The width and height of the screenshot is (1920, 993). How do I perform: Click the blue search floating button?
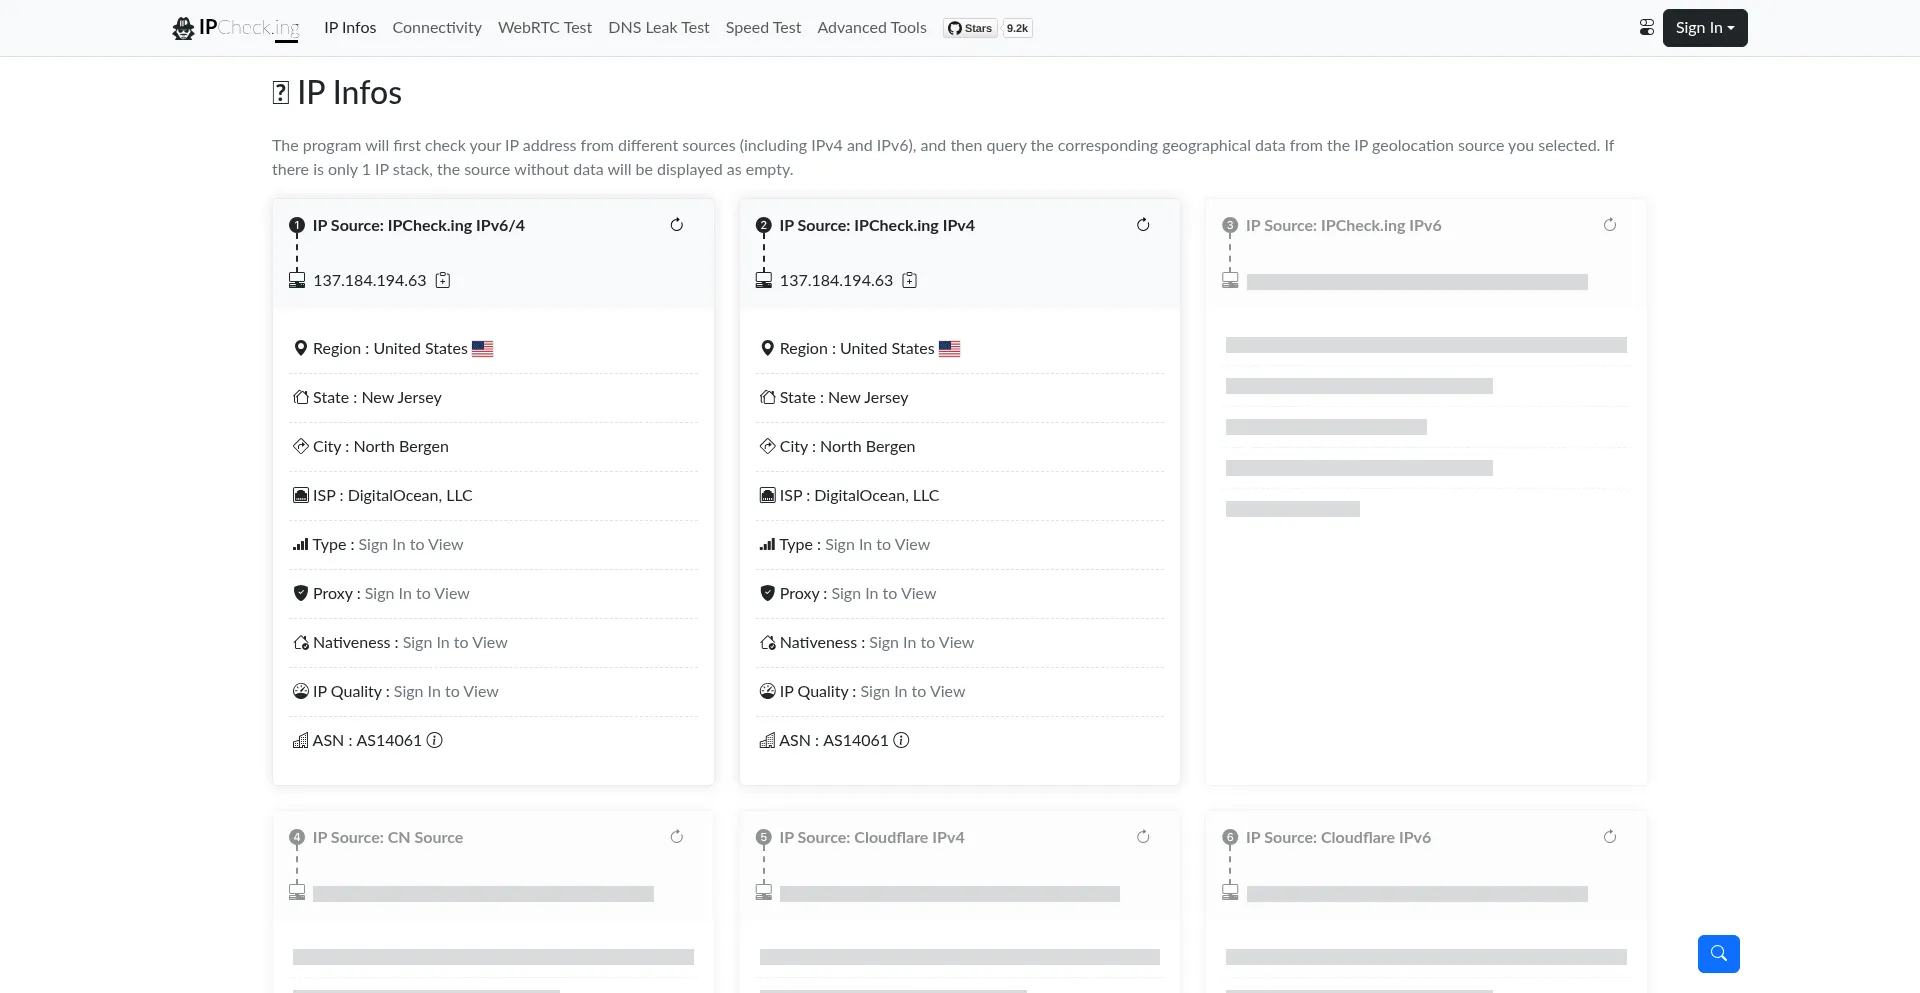pos(1718,954)
